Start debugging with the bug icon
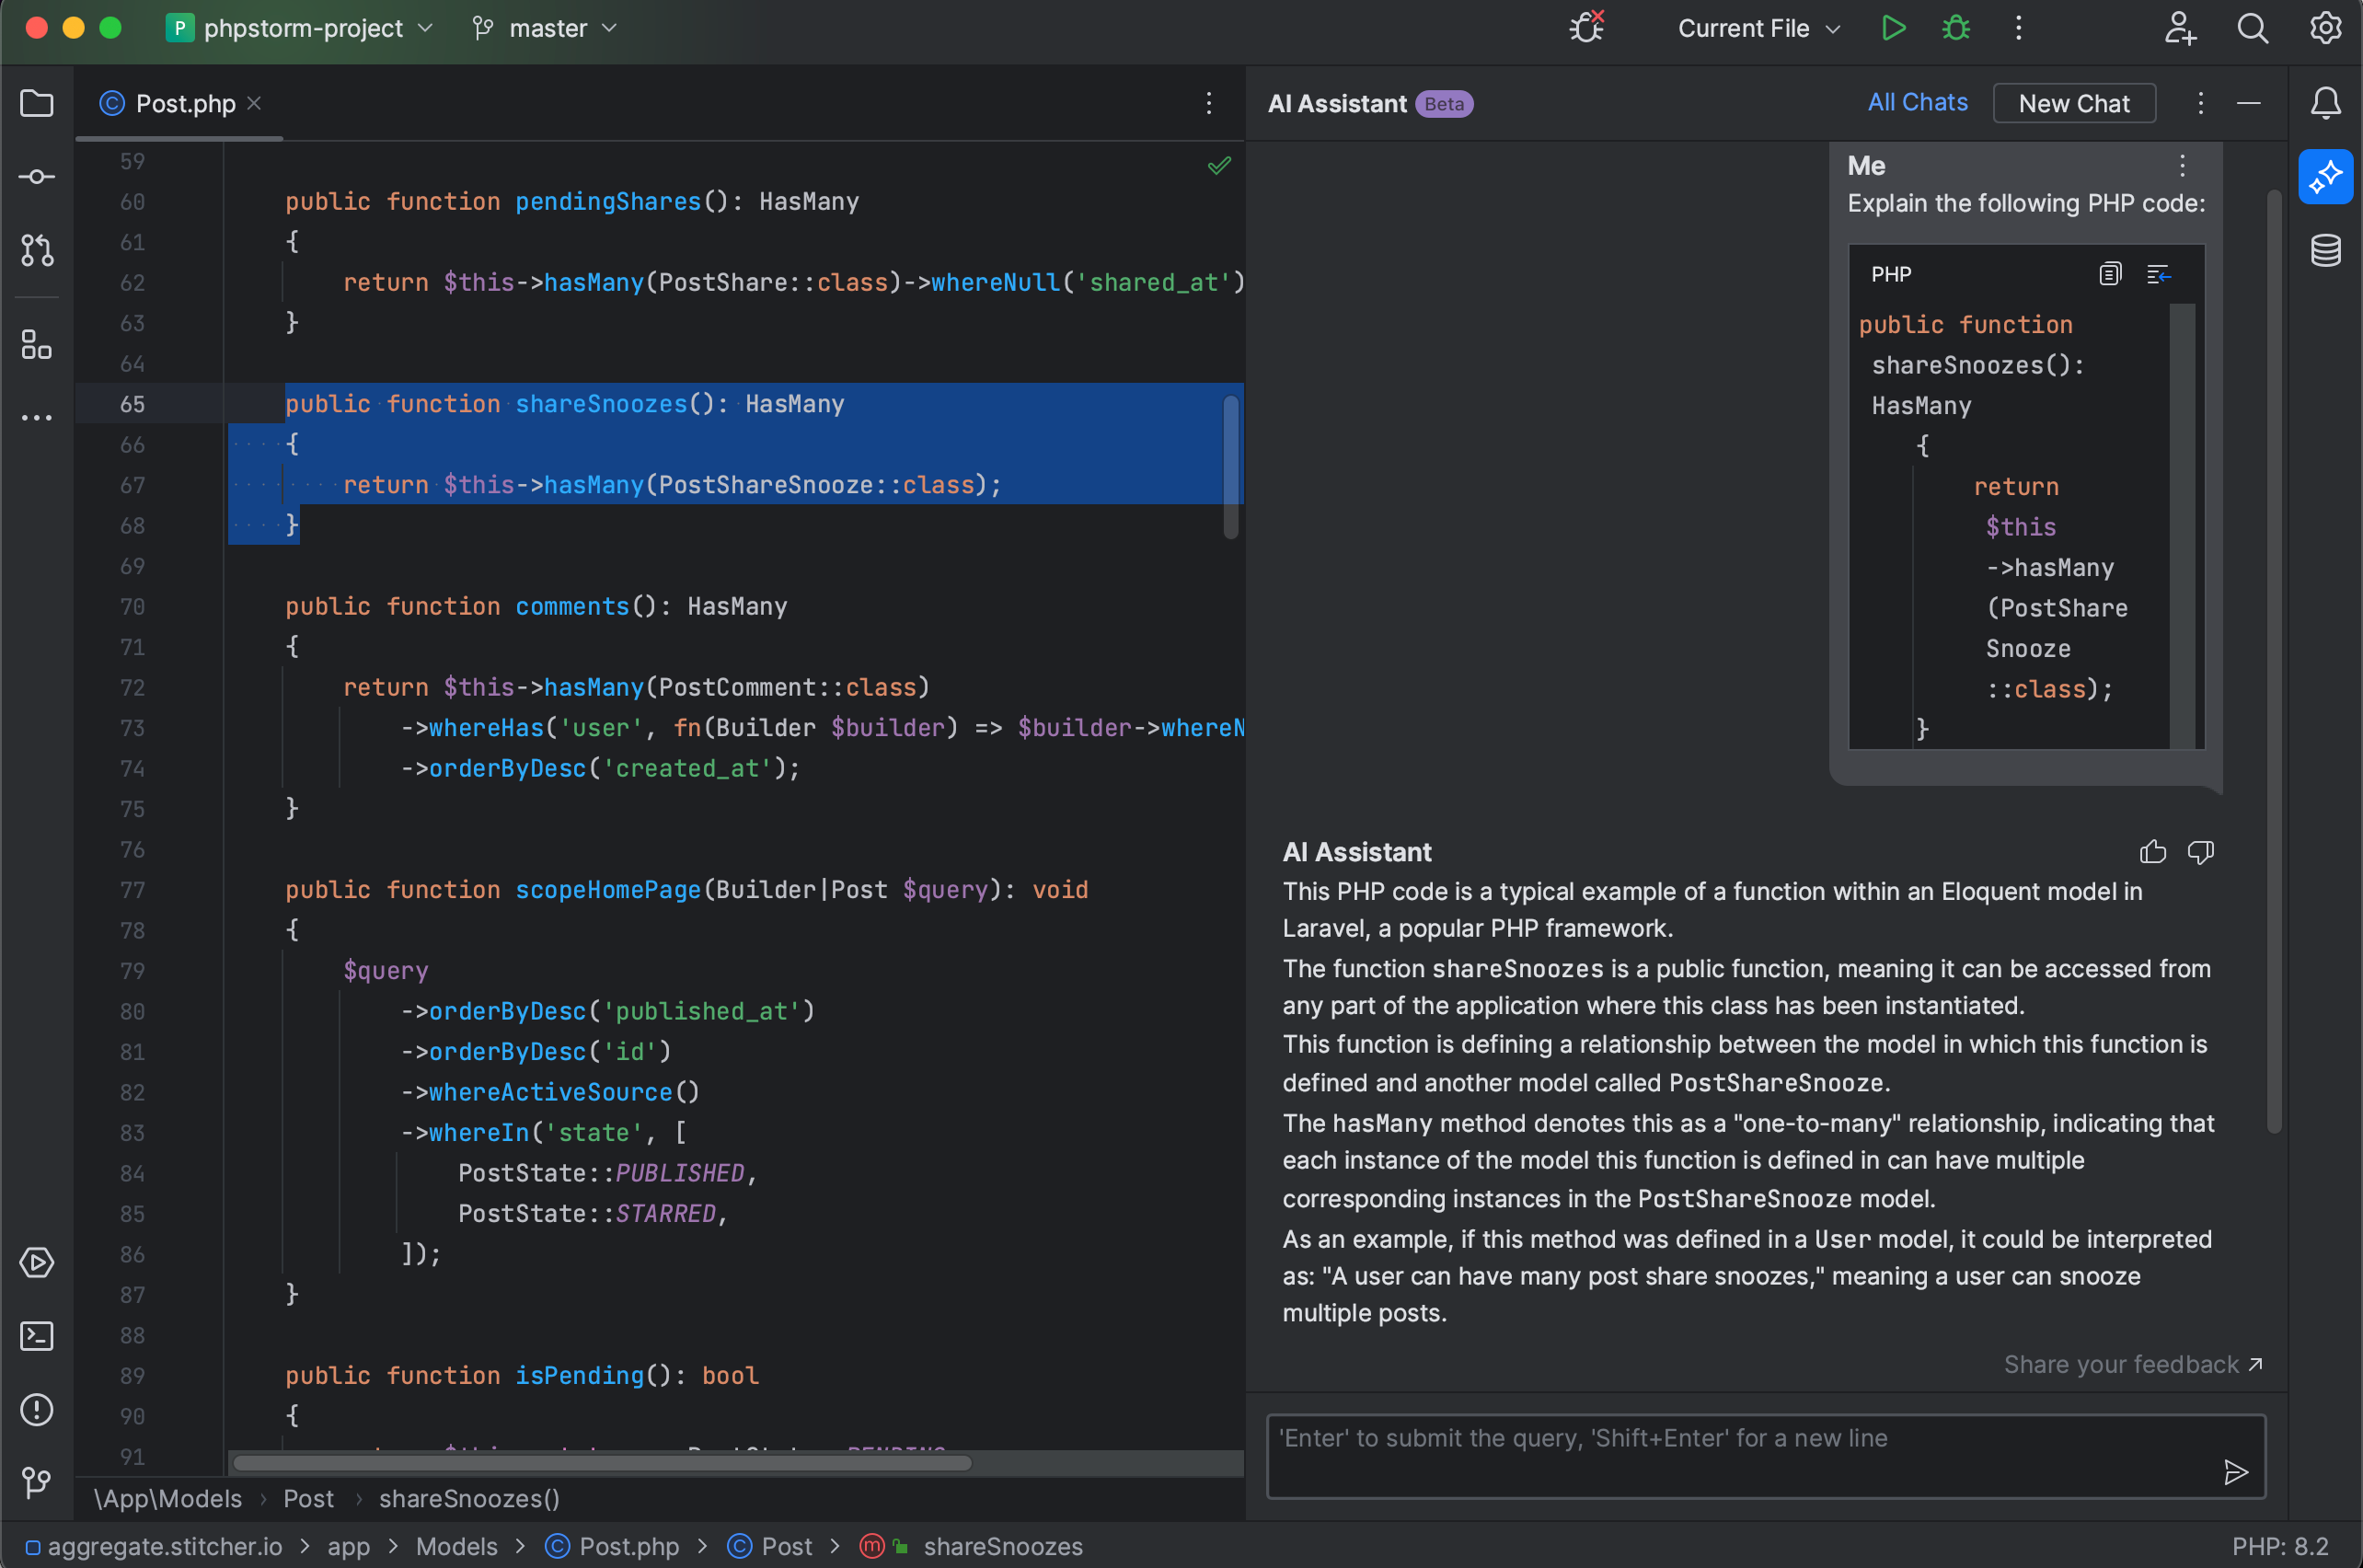The image size is (2363, 1568). pos(1955,27)
